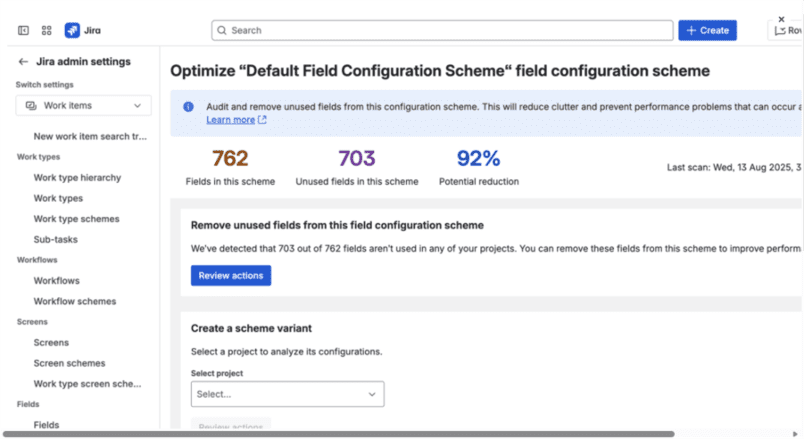804x440 pixels.
Task: Click the blue Review actions button
Action: 230,275
